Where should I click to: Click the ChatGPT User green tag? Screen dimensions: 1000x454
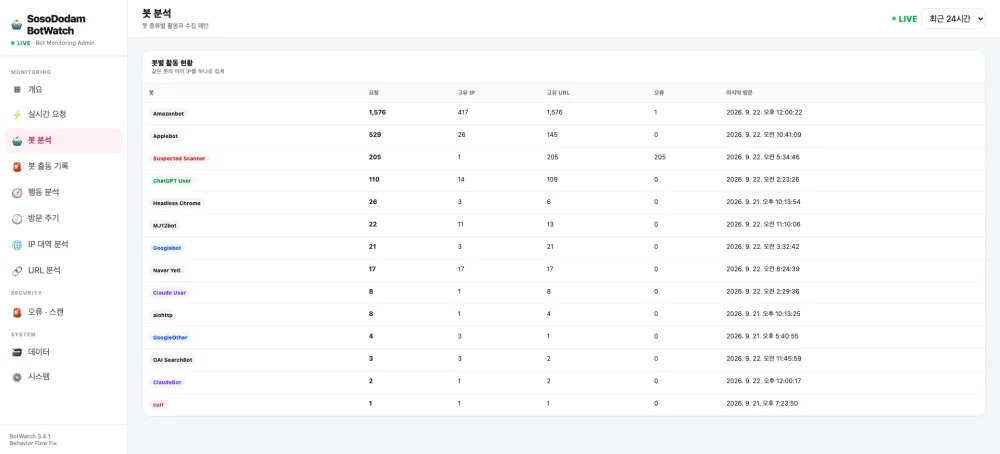pos(172,180)
